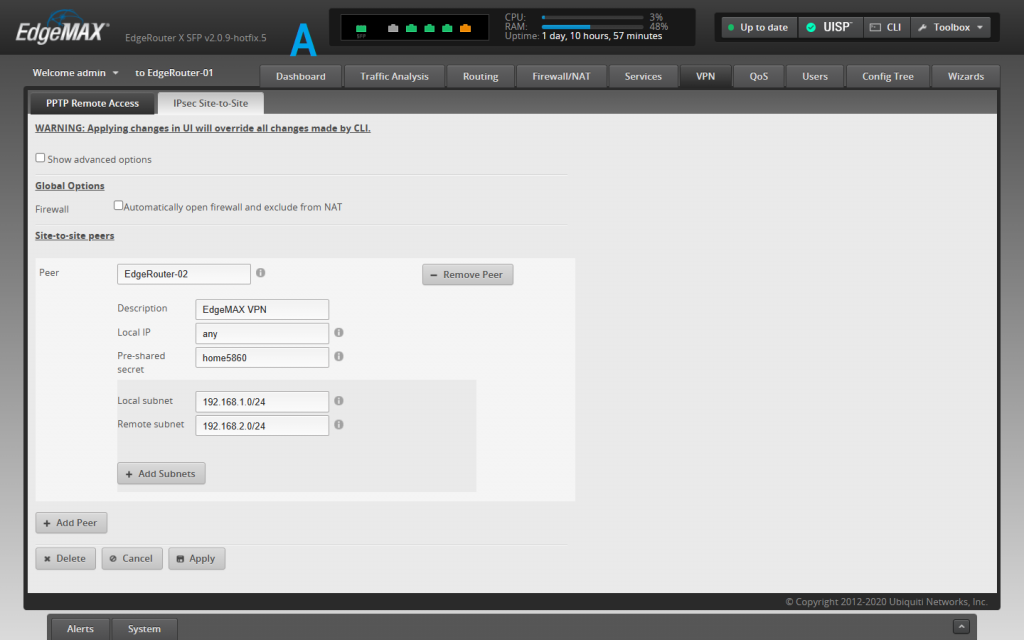
Task: Enable Show advanced options checkbox
Action: [40, 158]
